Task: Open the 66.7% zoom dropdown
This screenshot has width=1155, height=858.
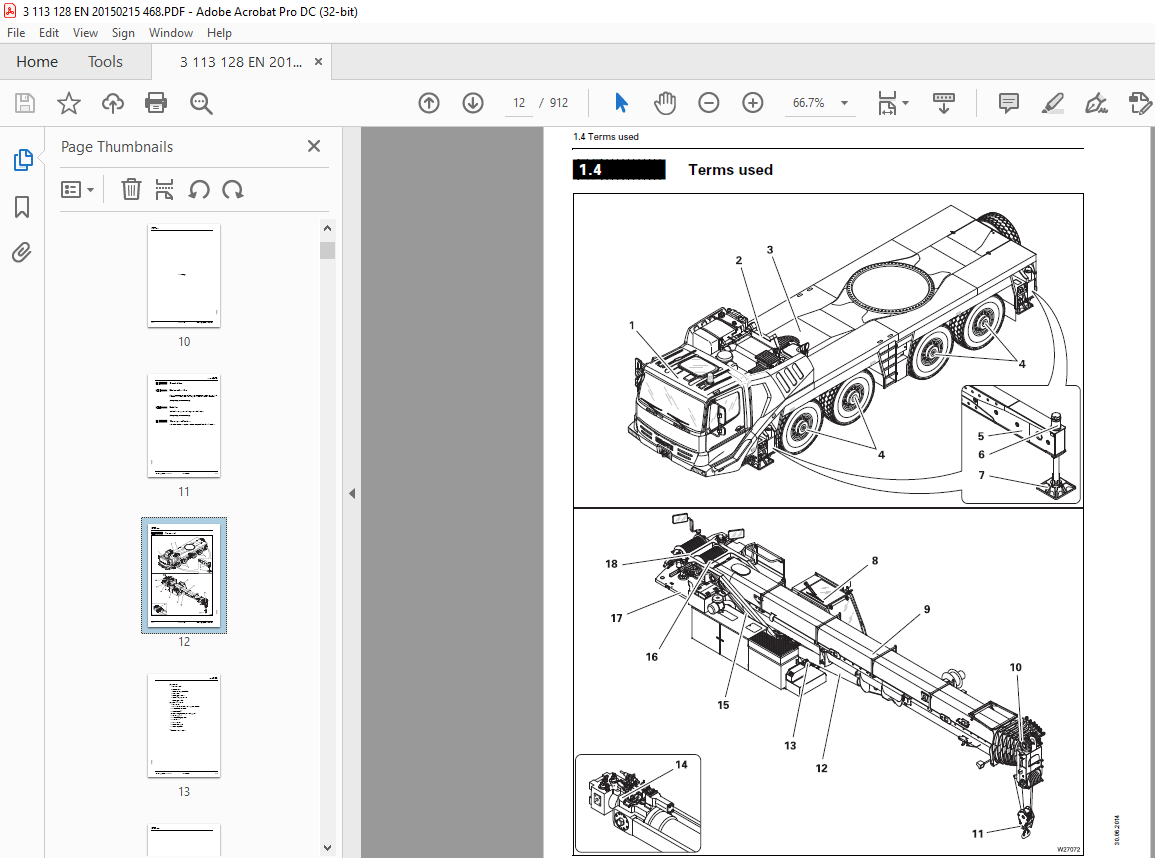Action: click(844, 103)
